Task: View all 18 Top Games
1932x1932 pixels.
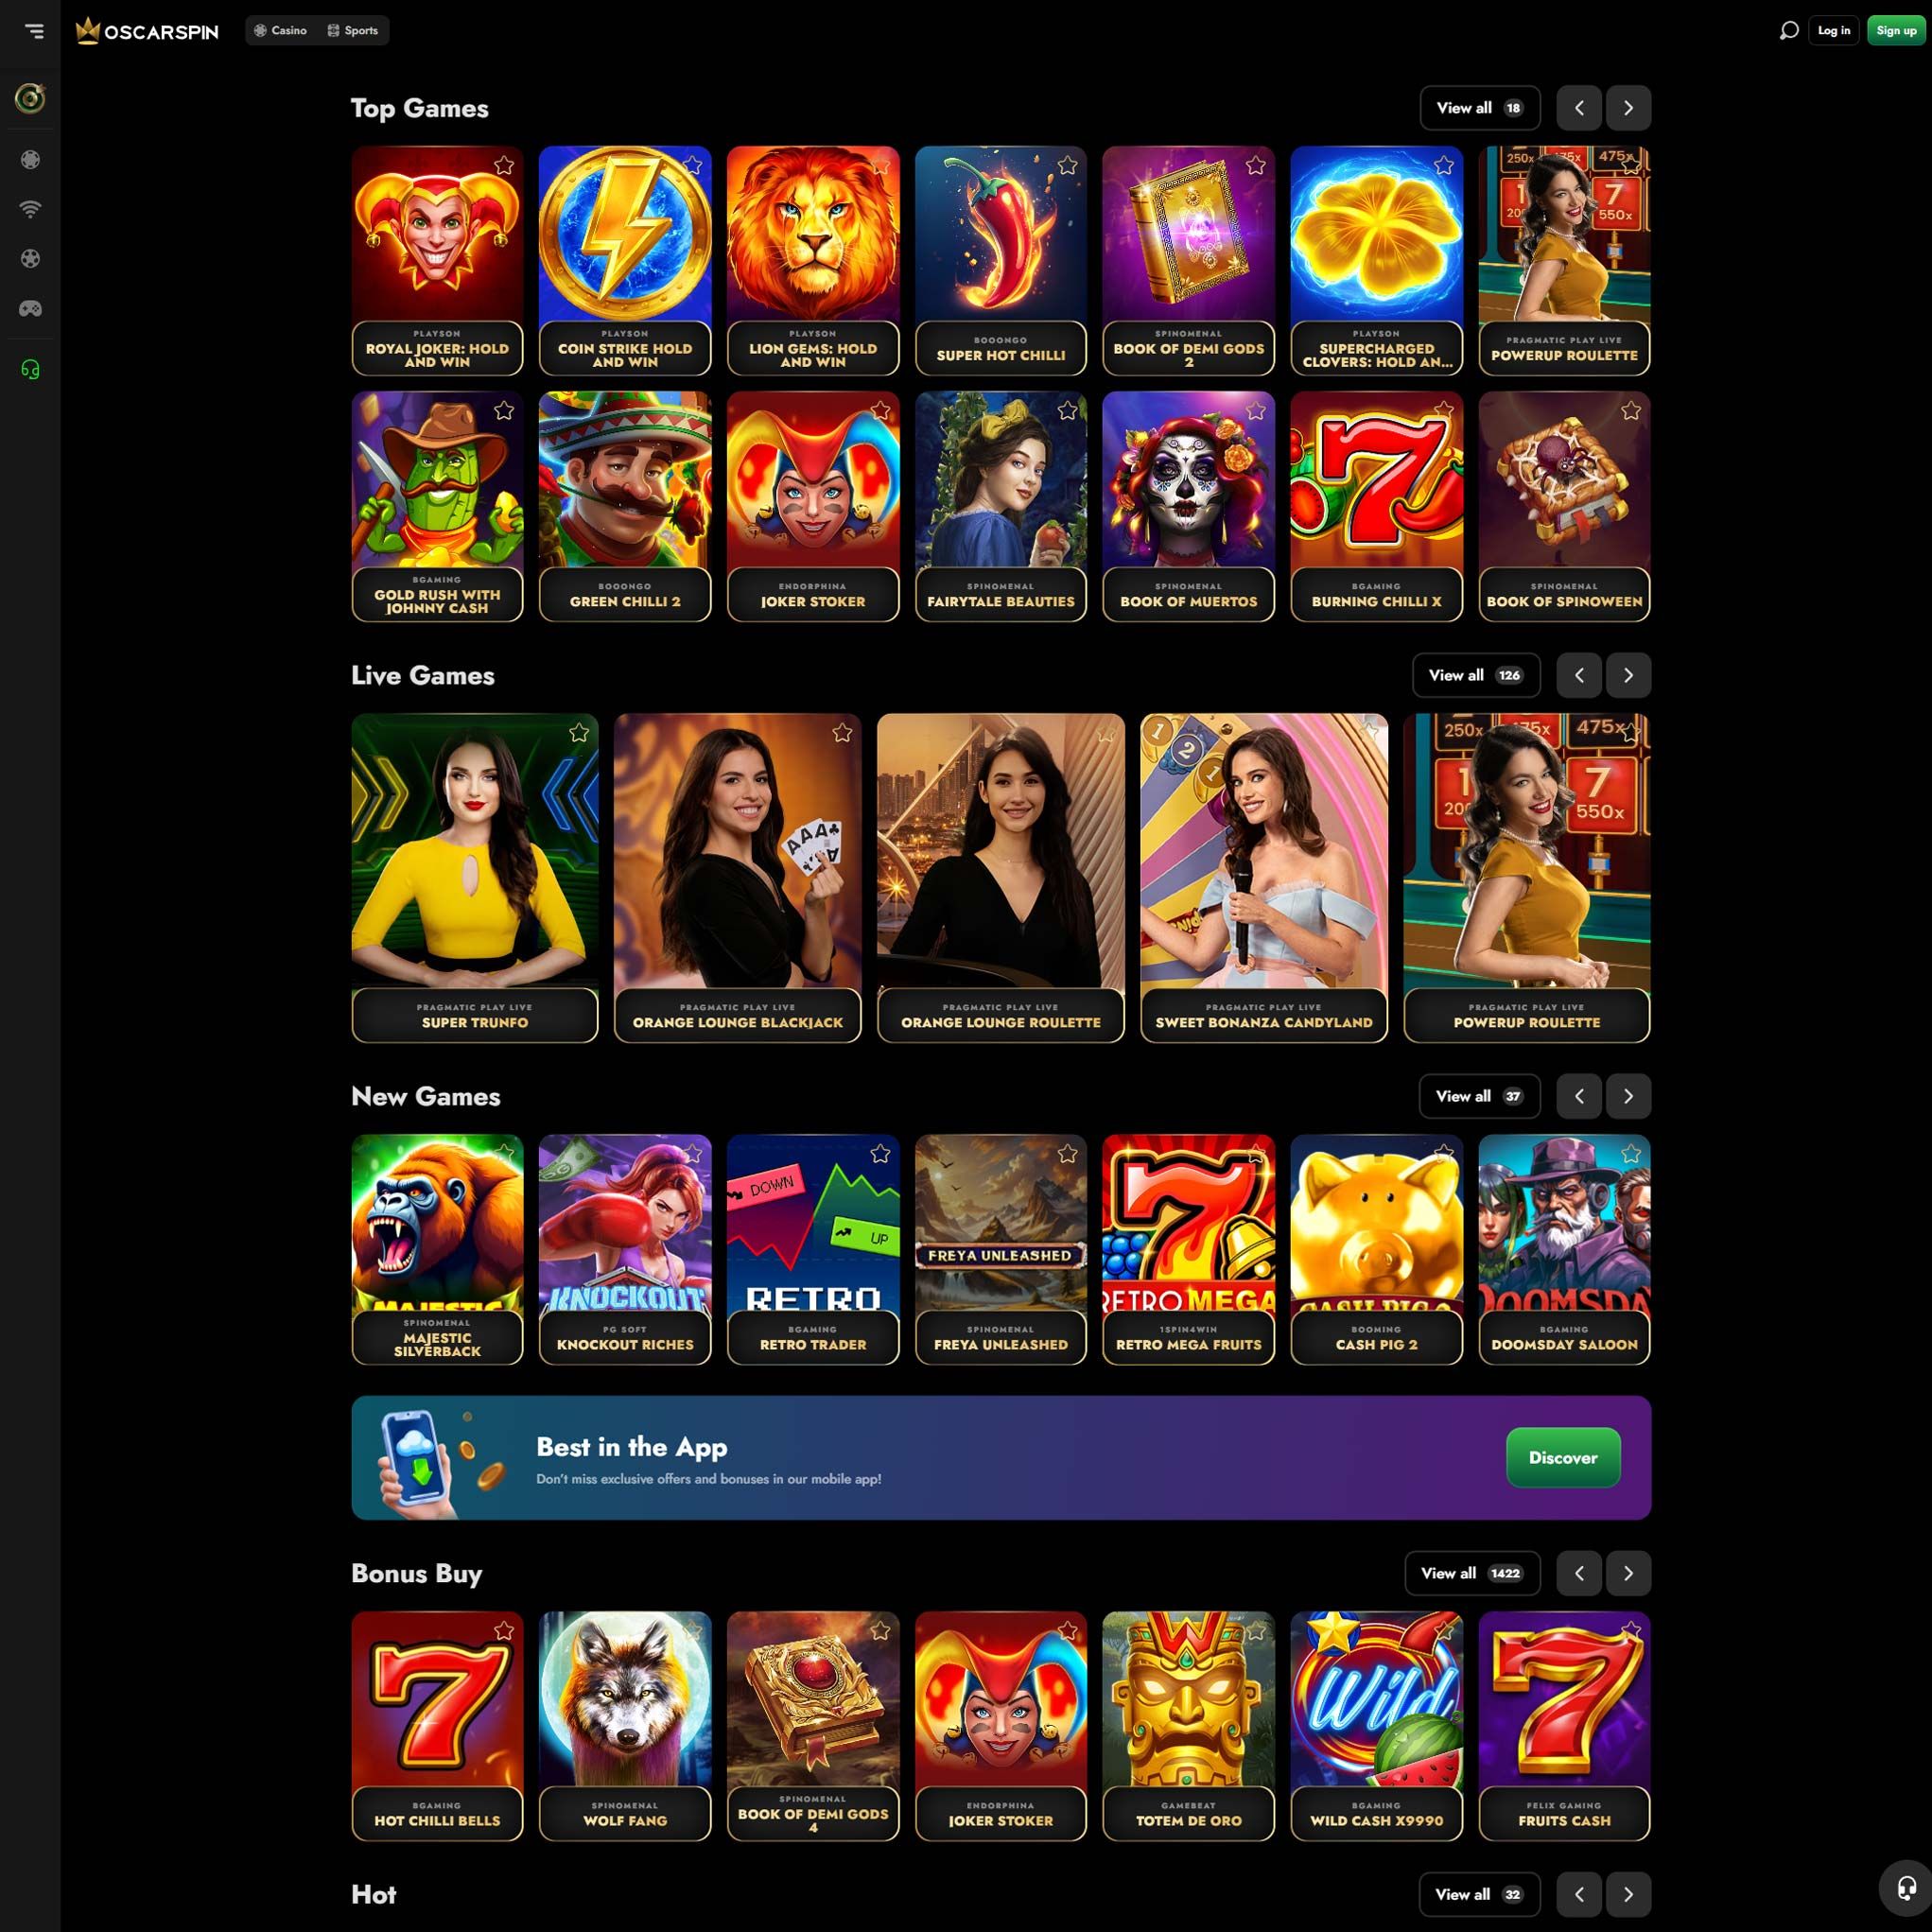Action: 1479,108
